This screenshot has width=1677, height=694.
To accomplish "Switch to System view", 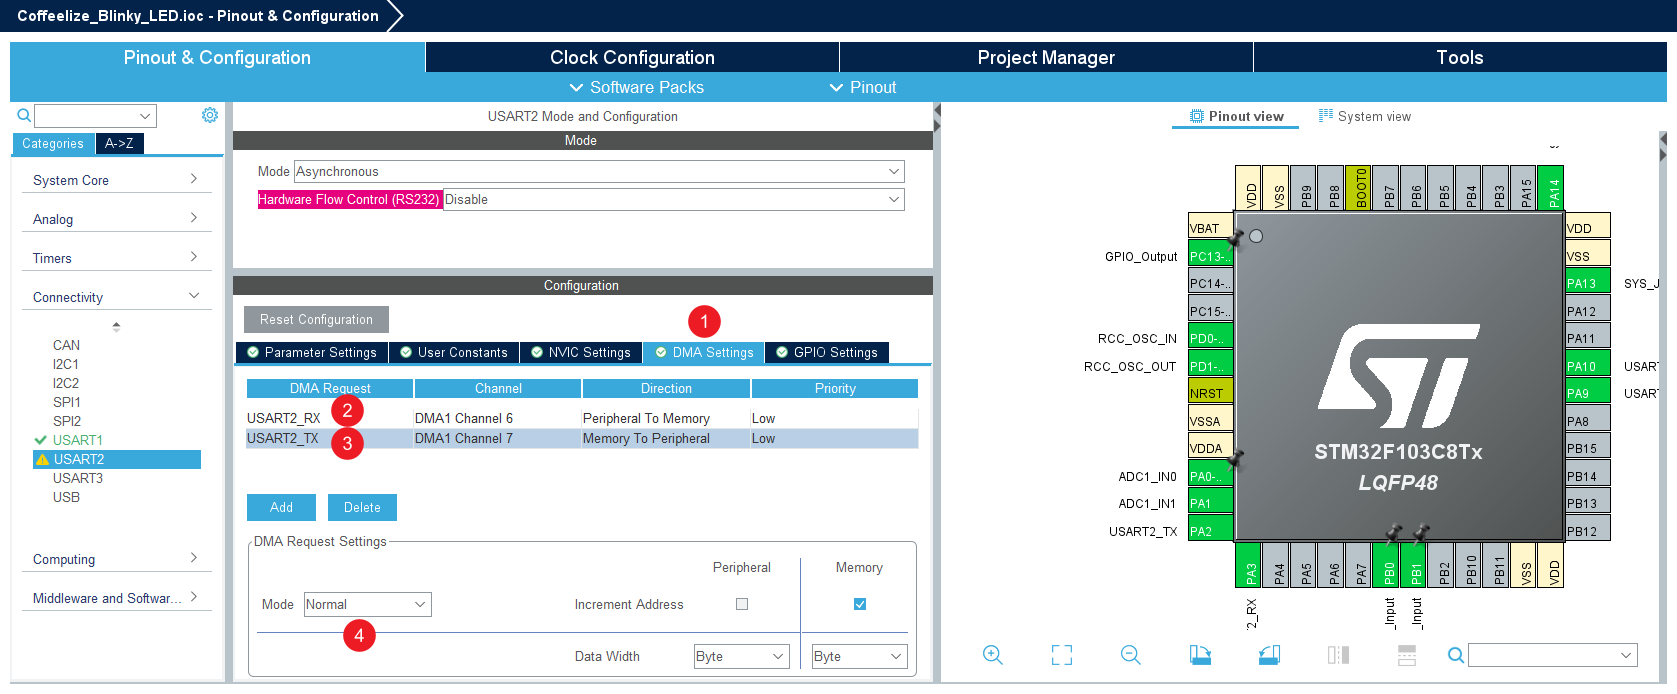I will tap(1365, 116).
